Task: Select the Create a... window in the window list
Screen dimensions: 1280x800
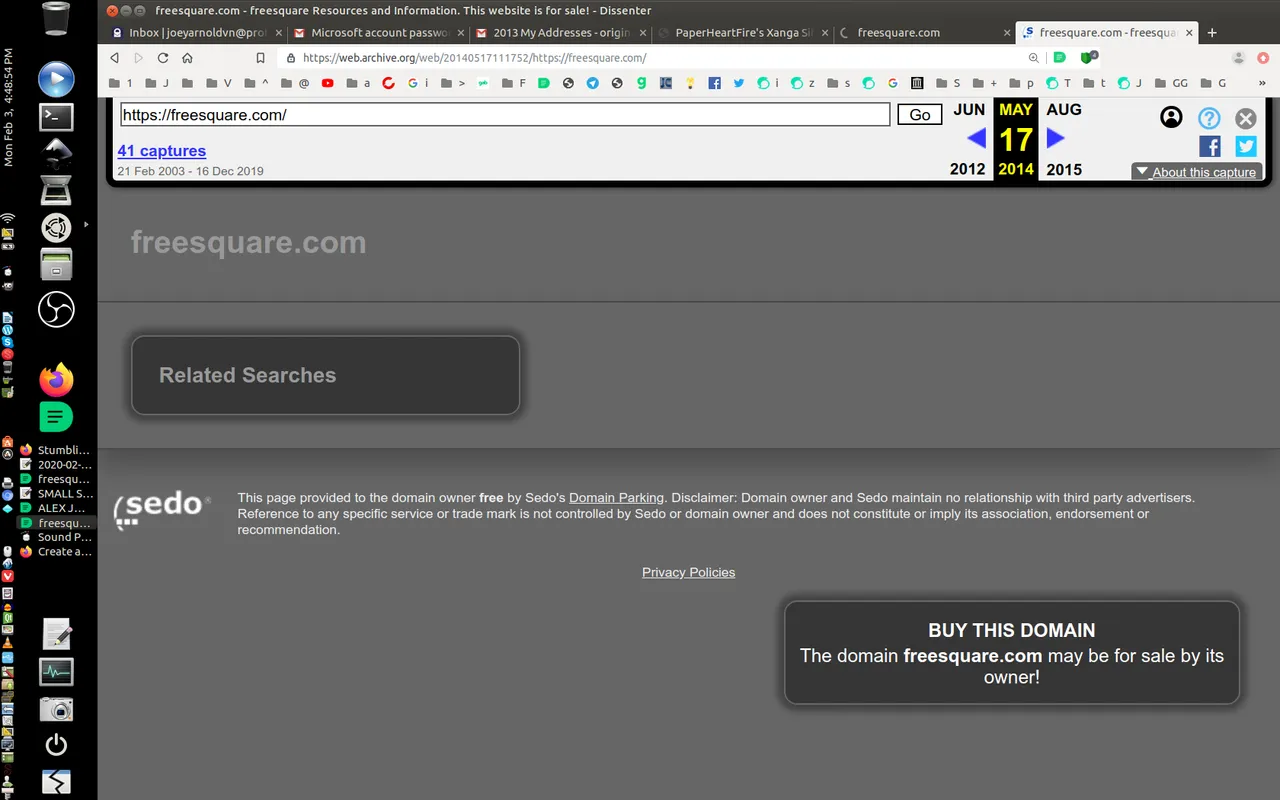Action: 55,552
